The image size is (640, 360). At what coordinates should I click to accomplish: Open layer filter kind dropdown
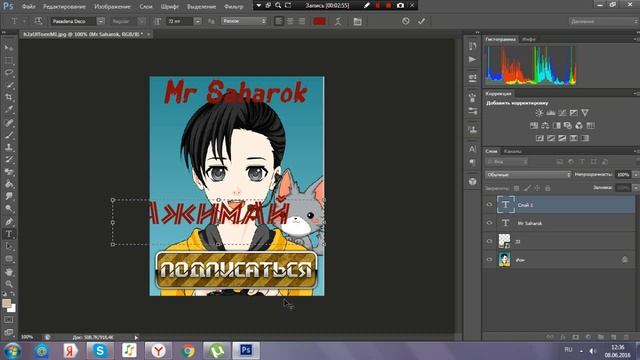point(507,162)
